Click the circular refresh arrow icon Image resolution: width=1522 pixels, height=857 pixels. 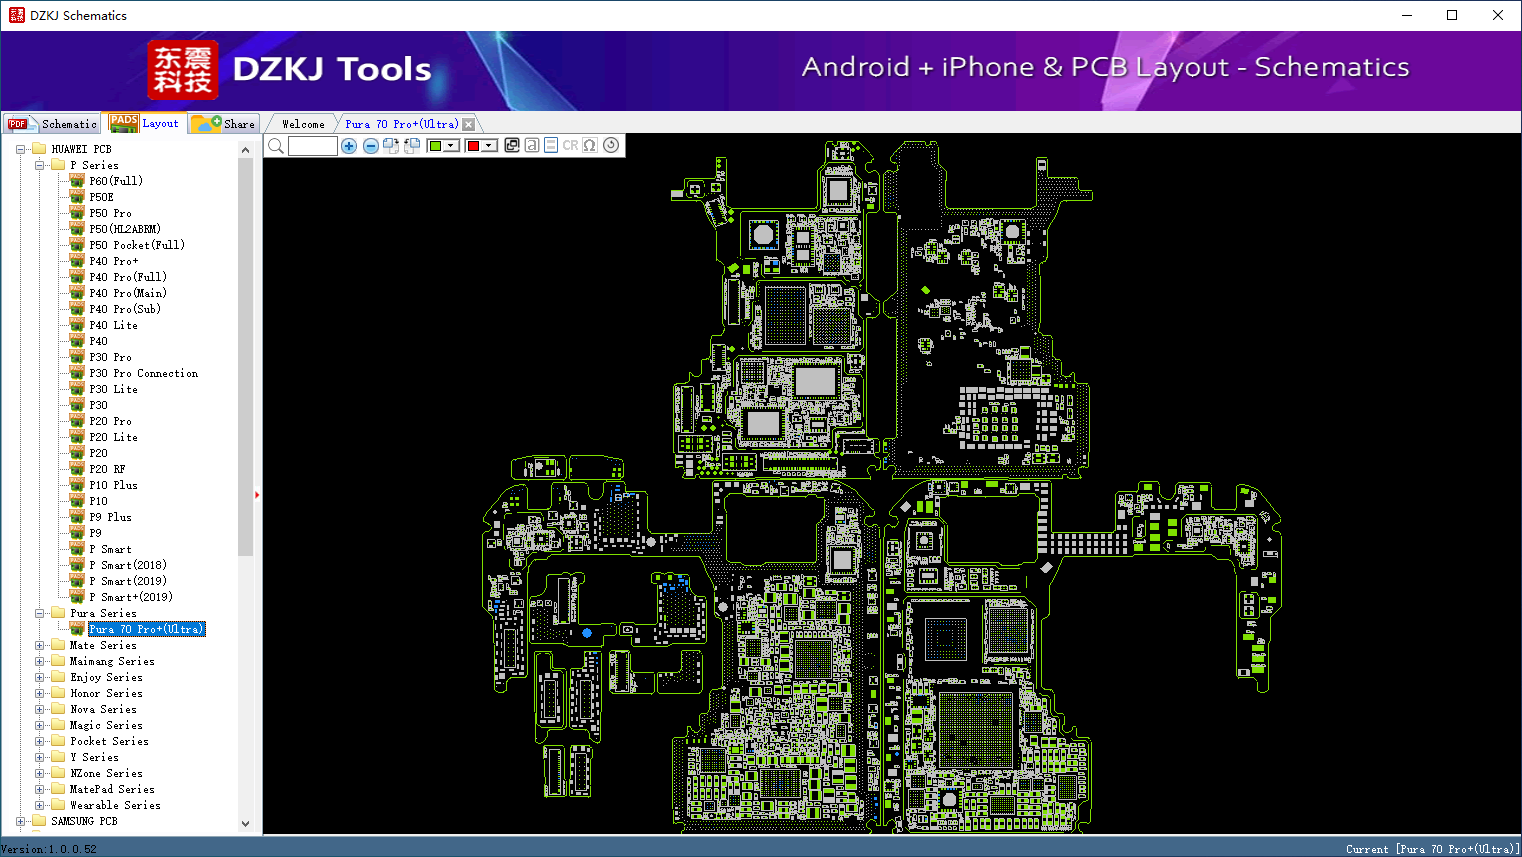click(x=611, y=145)
